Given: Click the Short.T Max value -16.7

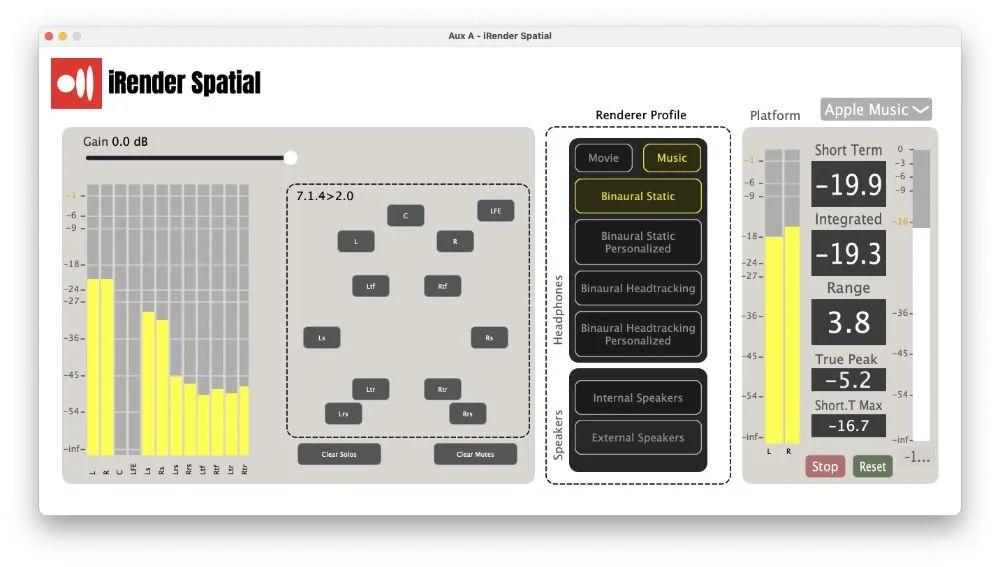Looking at the screenshot, I should click(848, 426).
